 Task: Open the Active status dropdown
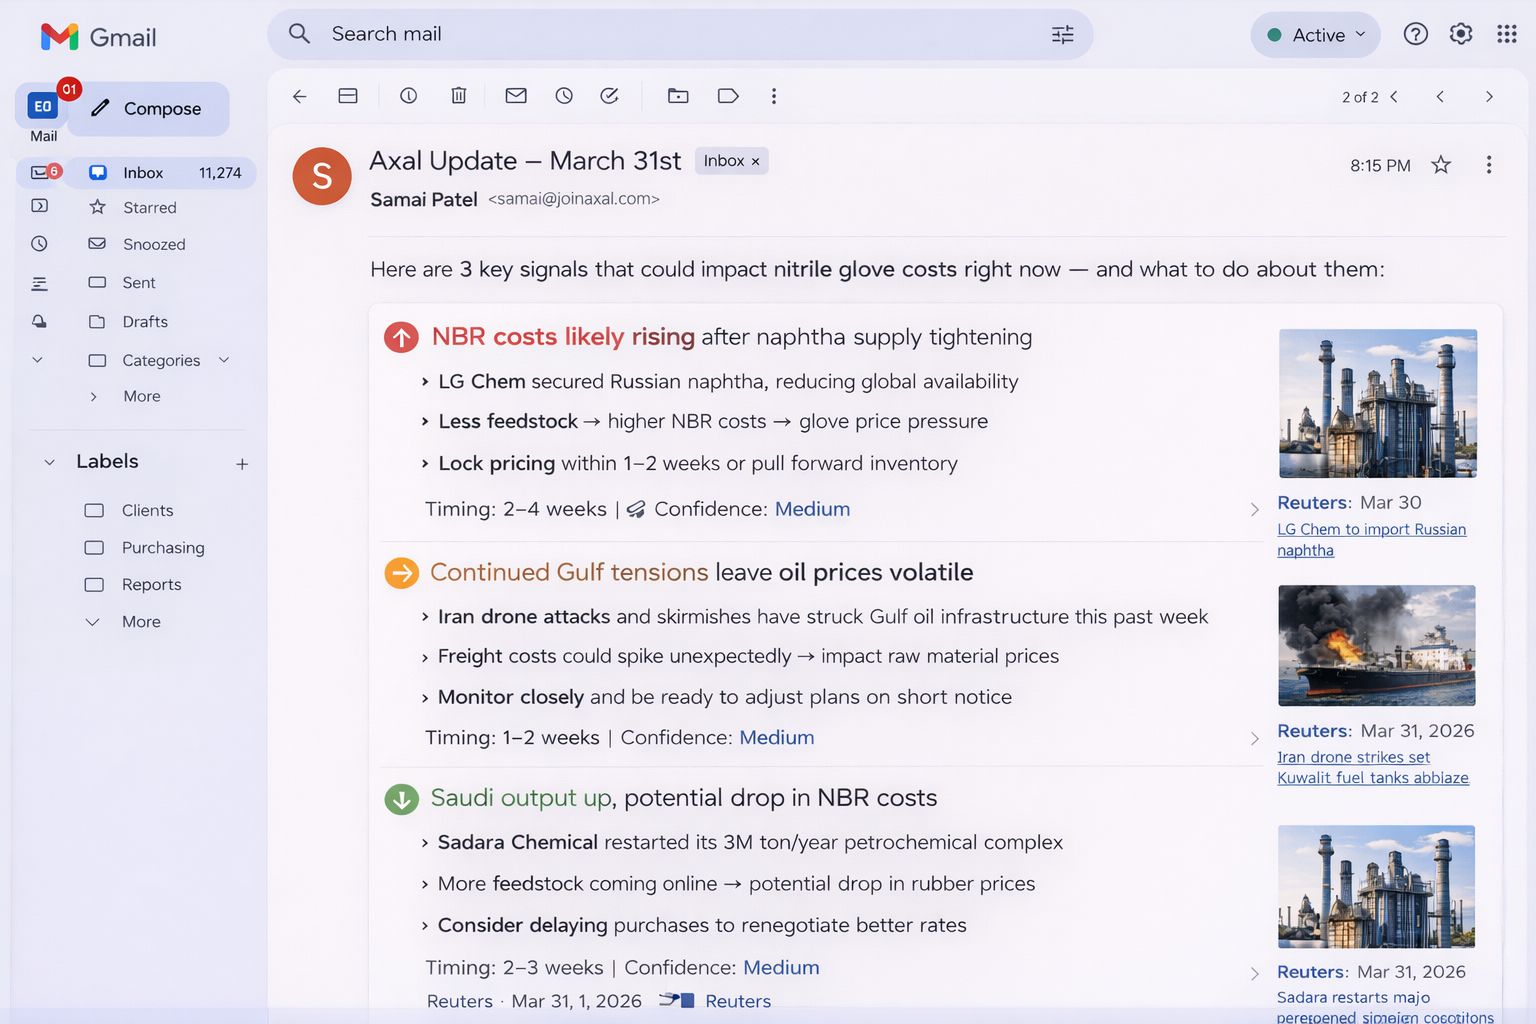tap(1315, 35)
